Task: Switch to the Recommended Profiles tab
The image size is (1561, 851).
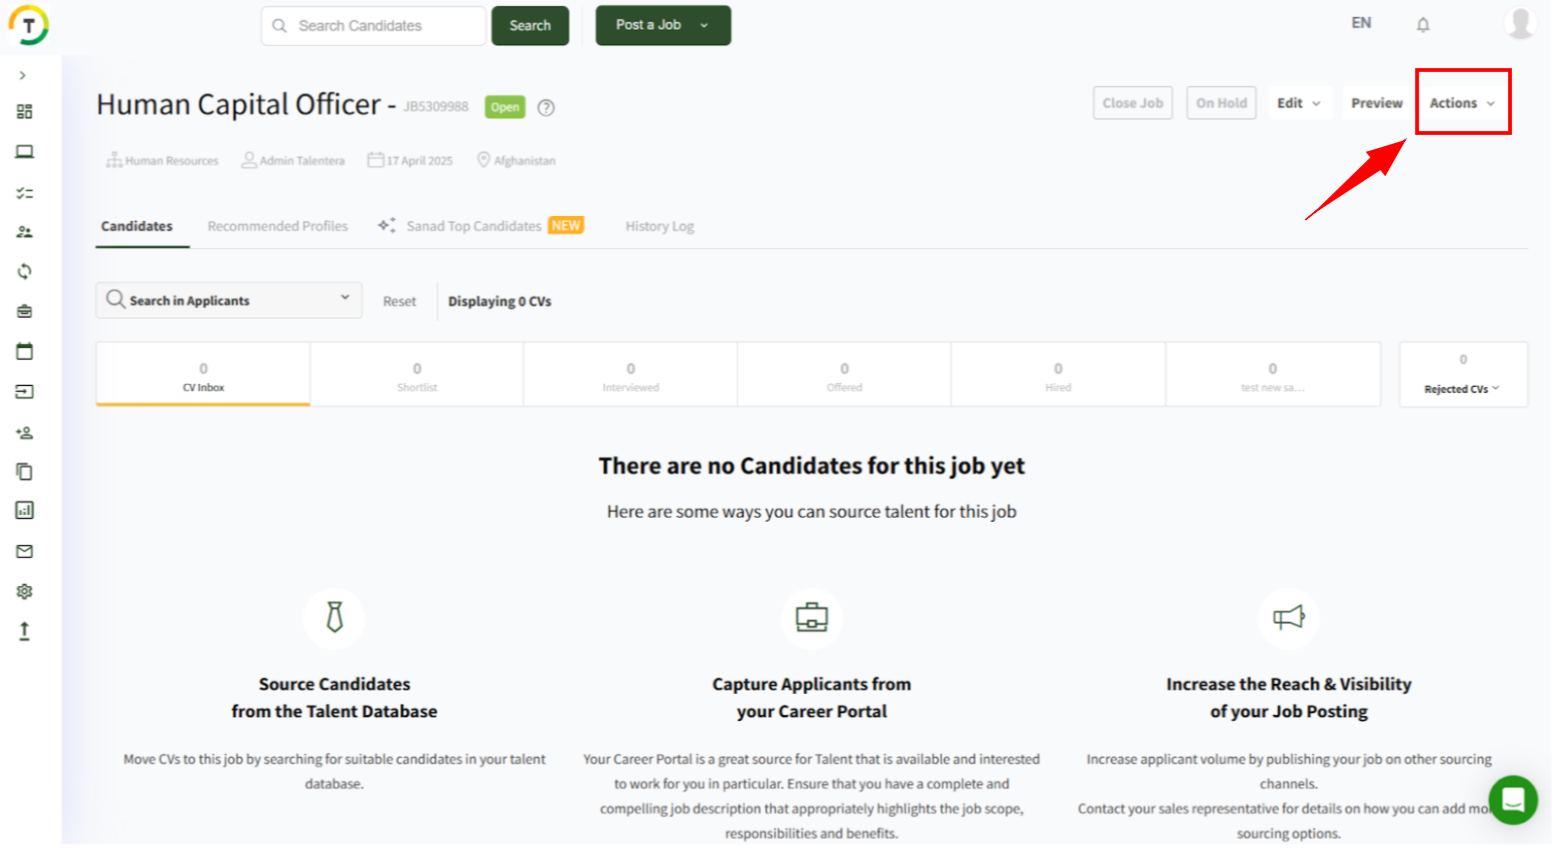Action: click(x=277, y=227)
